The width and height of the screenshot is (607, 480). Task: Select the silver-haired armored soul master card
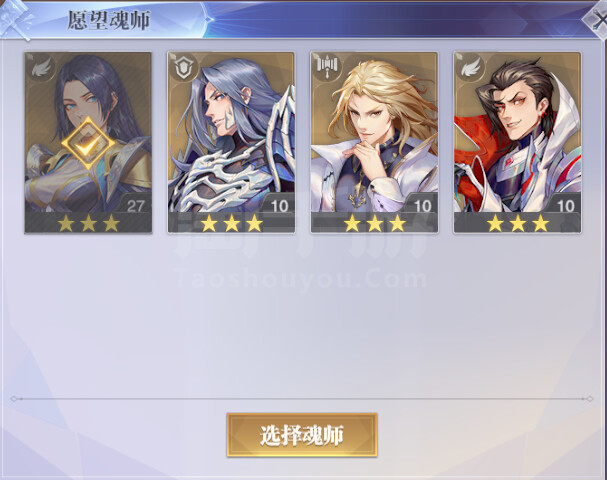click(x=231, y=142)
